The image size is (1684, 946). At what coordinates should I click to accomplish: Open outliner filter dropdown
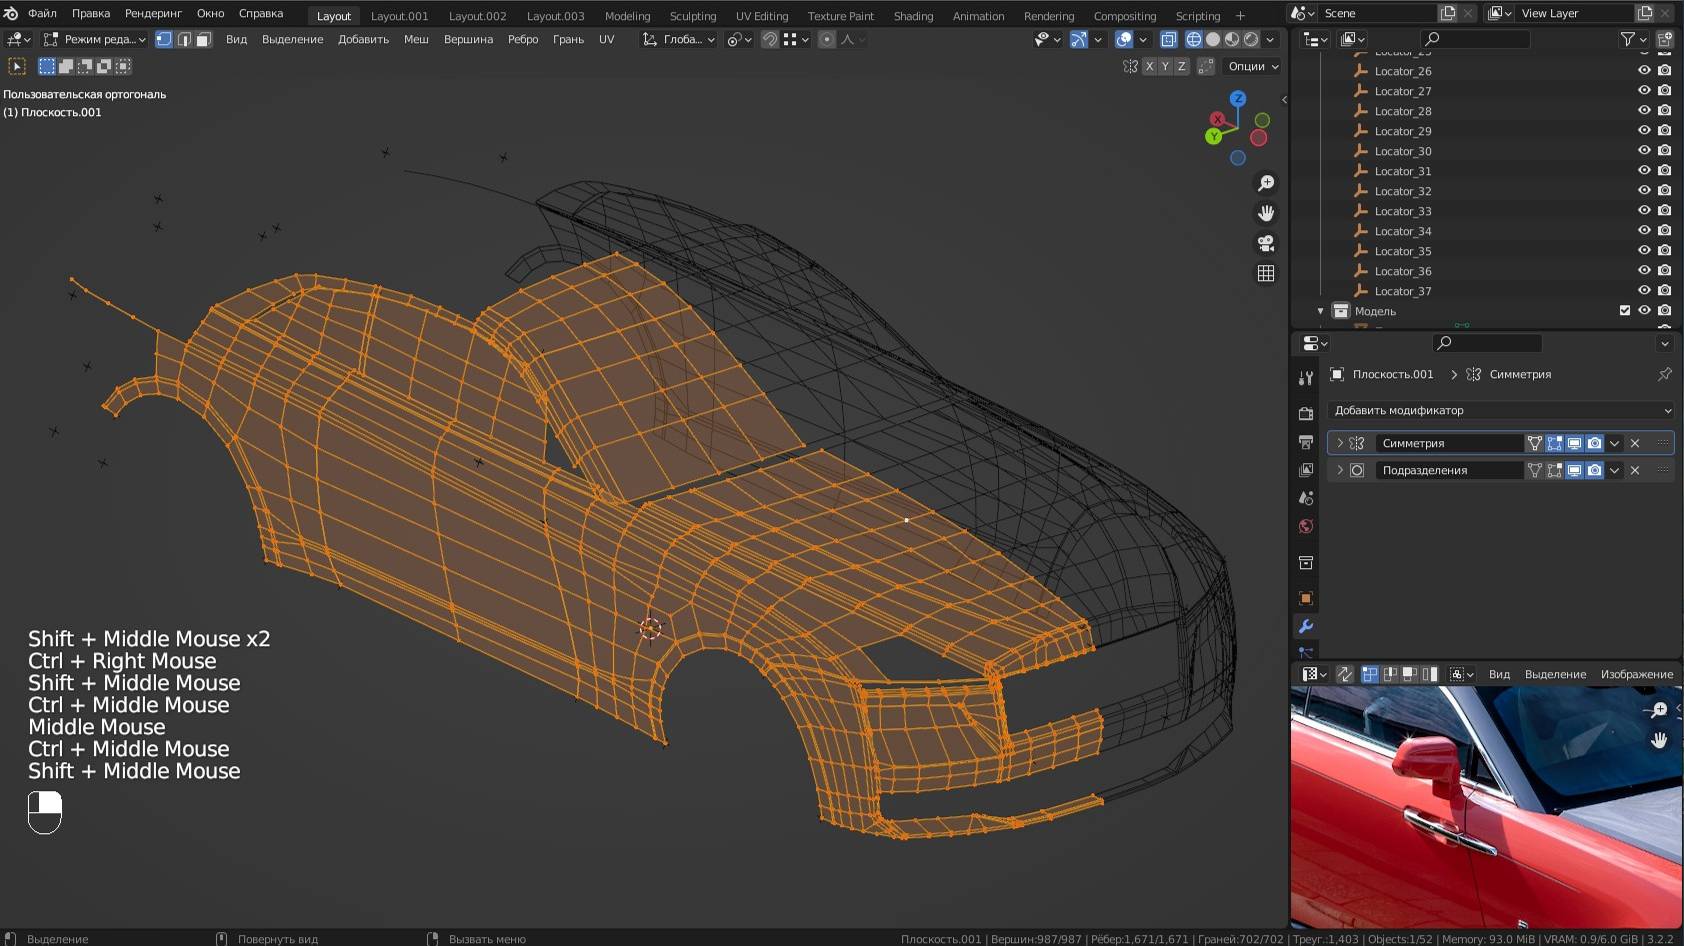1633,39
